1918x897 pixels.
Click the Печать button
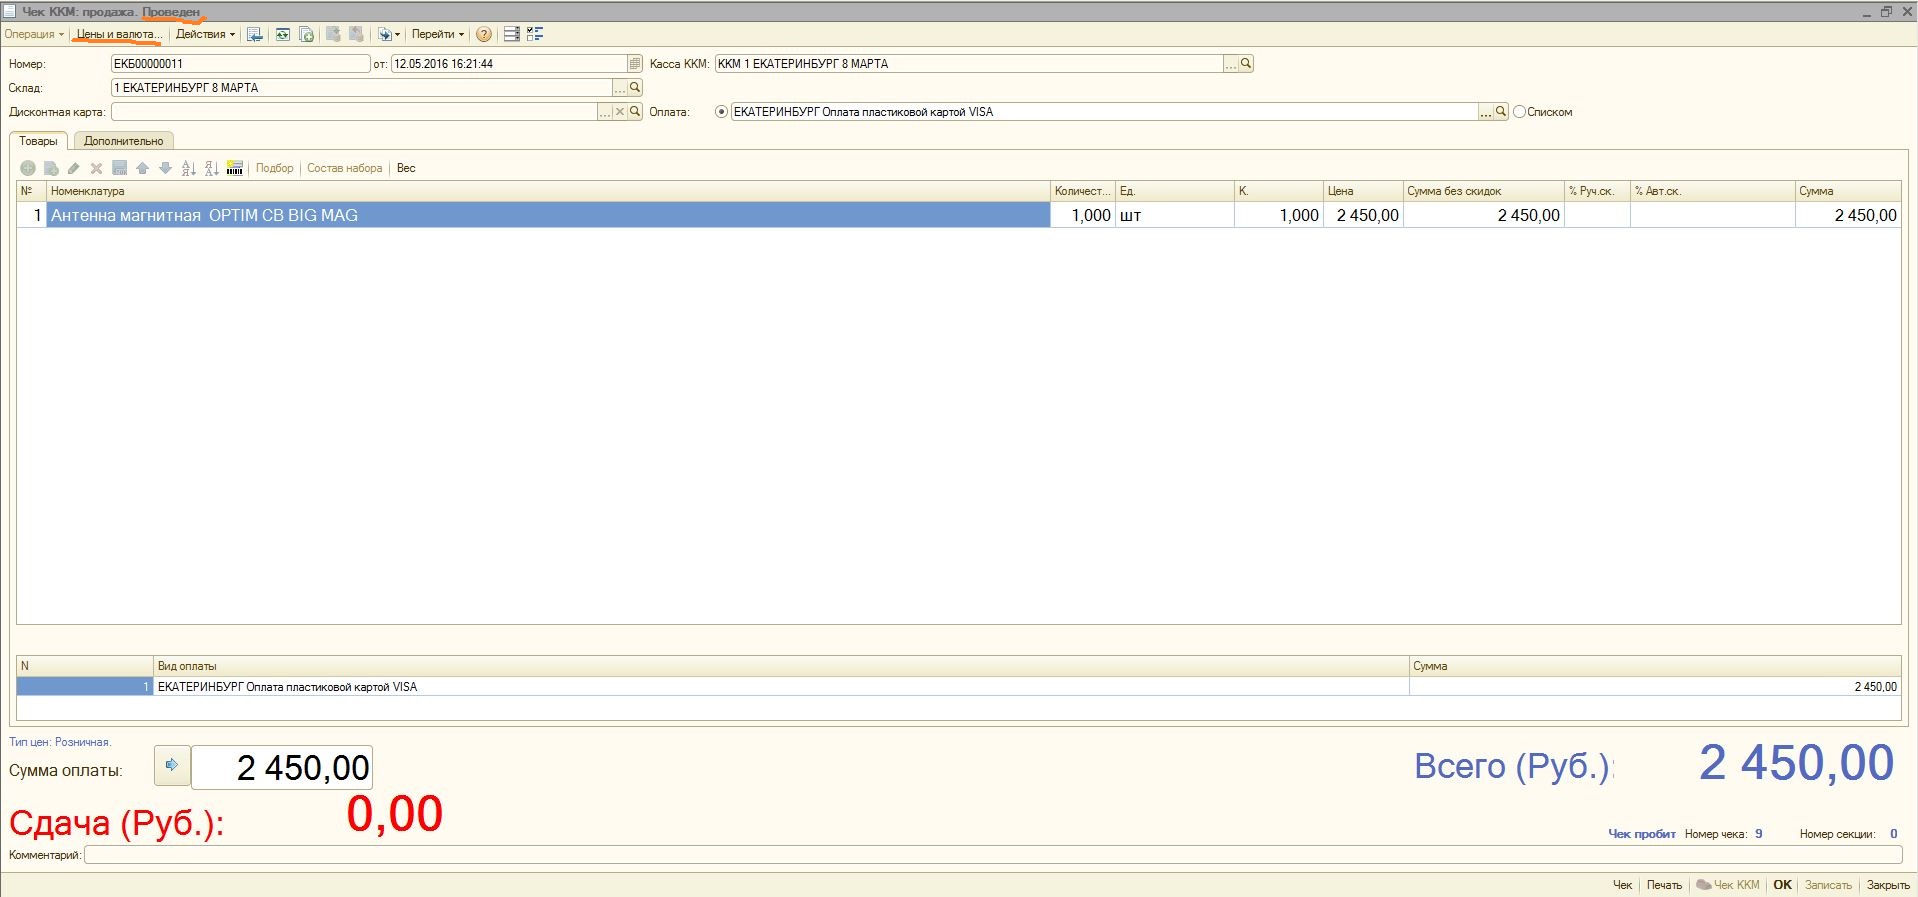coord(1664,885)
